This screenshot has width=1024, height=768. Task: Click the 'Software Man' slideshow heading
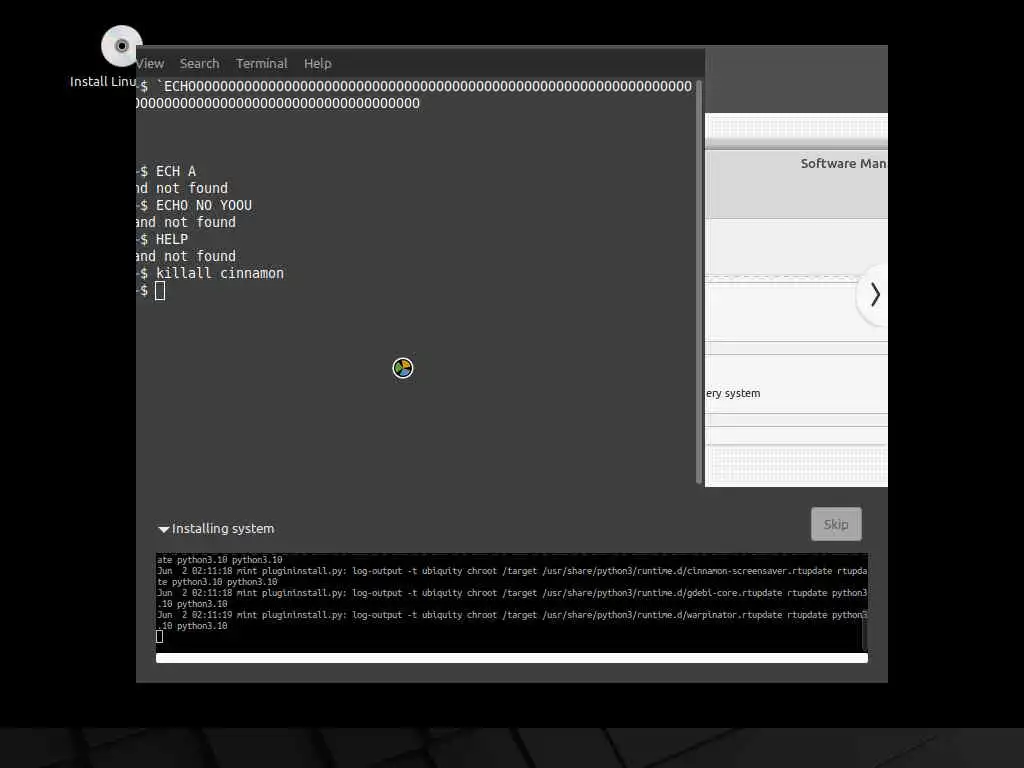pos(843,163)
